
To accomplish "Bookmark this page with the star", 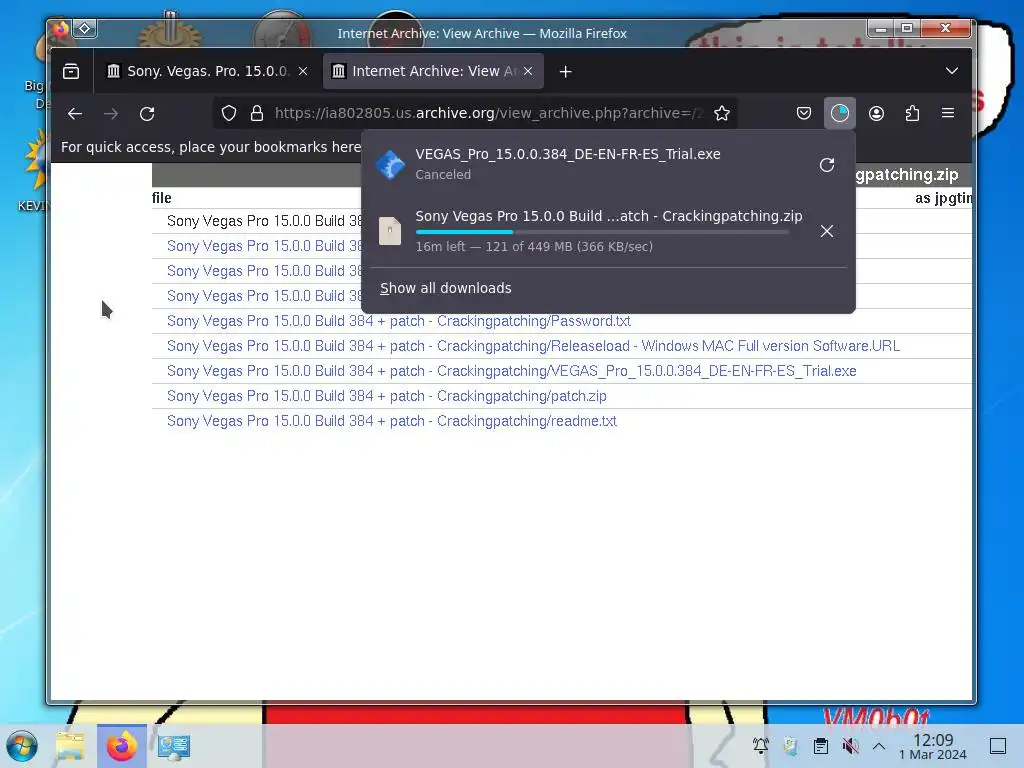I will click(x=722, y=114).
